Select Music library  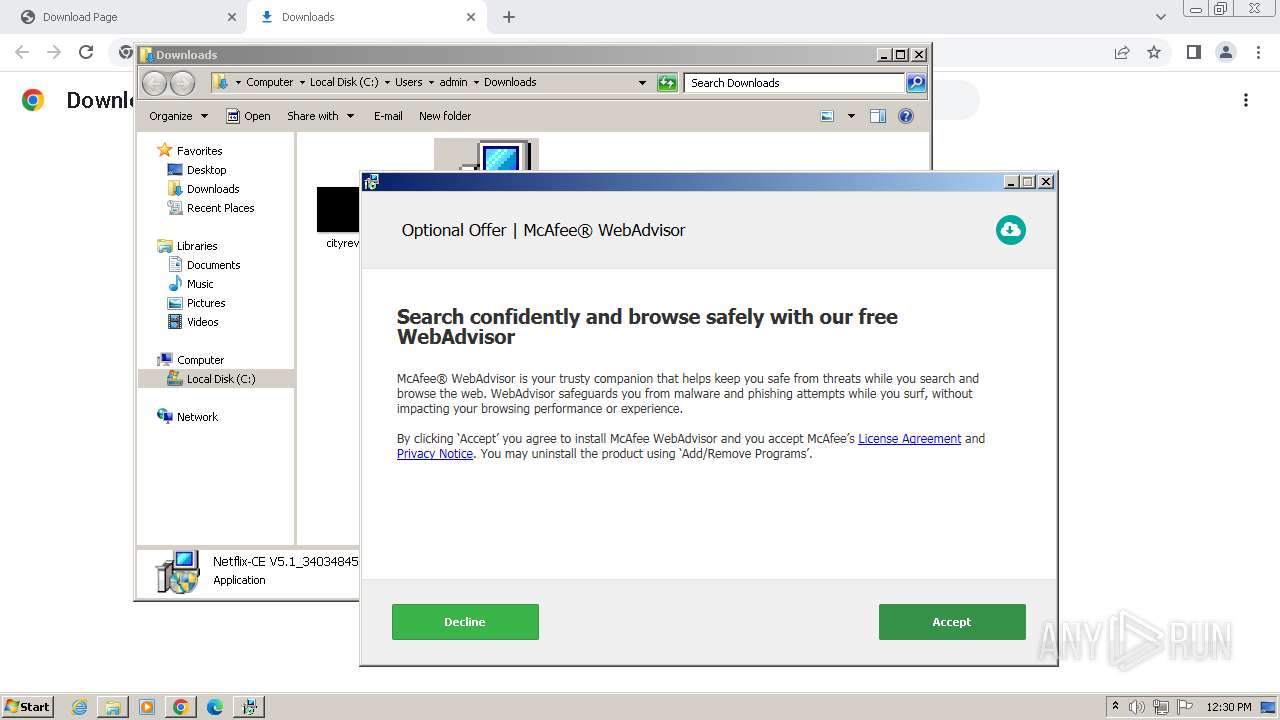(200, 284)
